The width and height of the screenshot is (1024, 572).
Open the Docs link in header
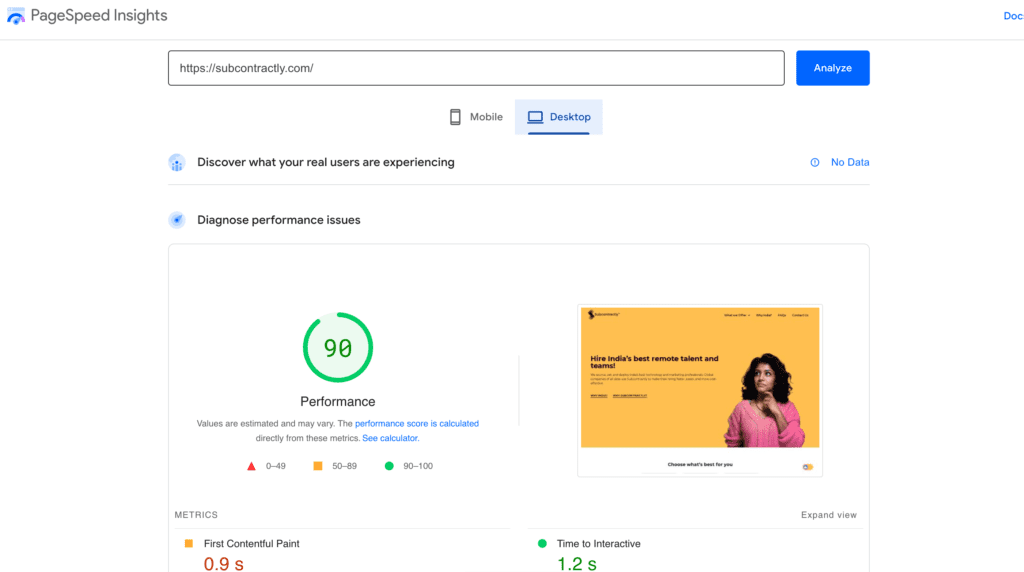(1012, 16)
